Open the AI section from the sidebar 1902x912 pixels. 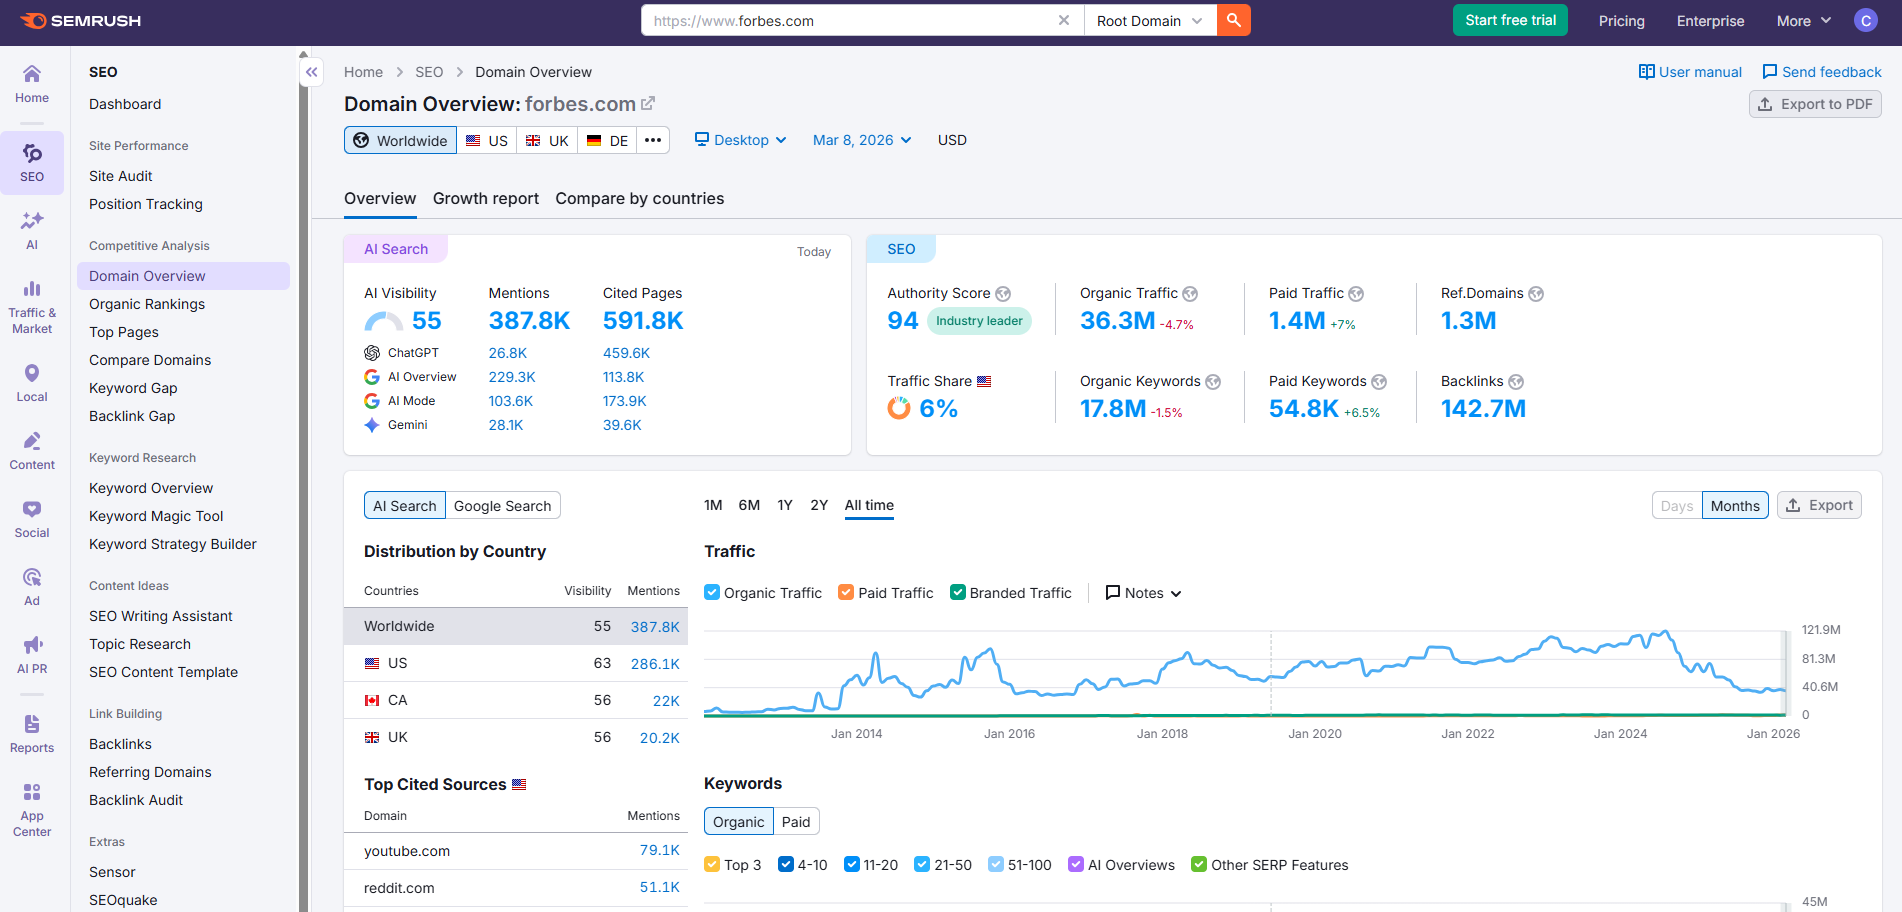pyautogui.click(x=32, y=230)
